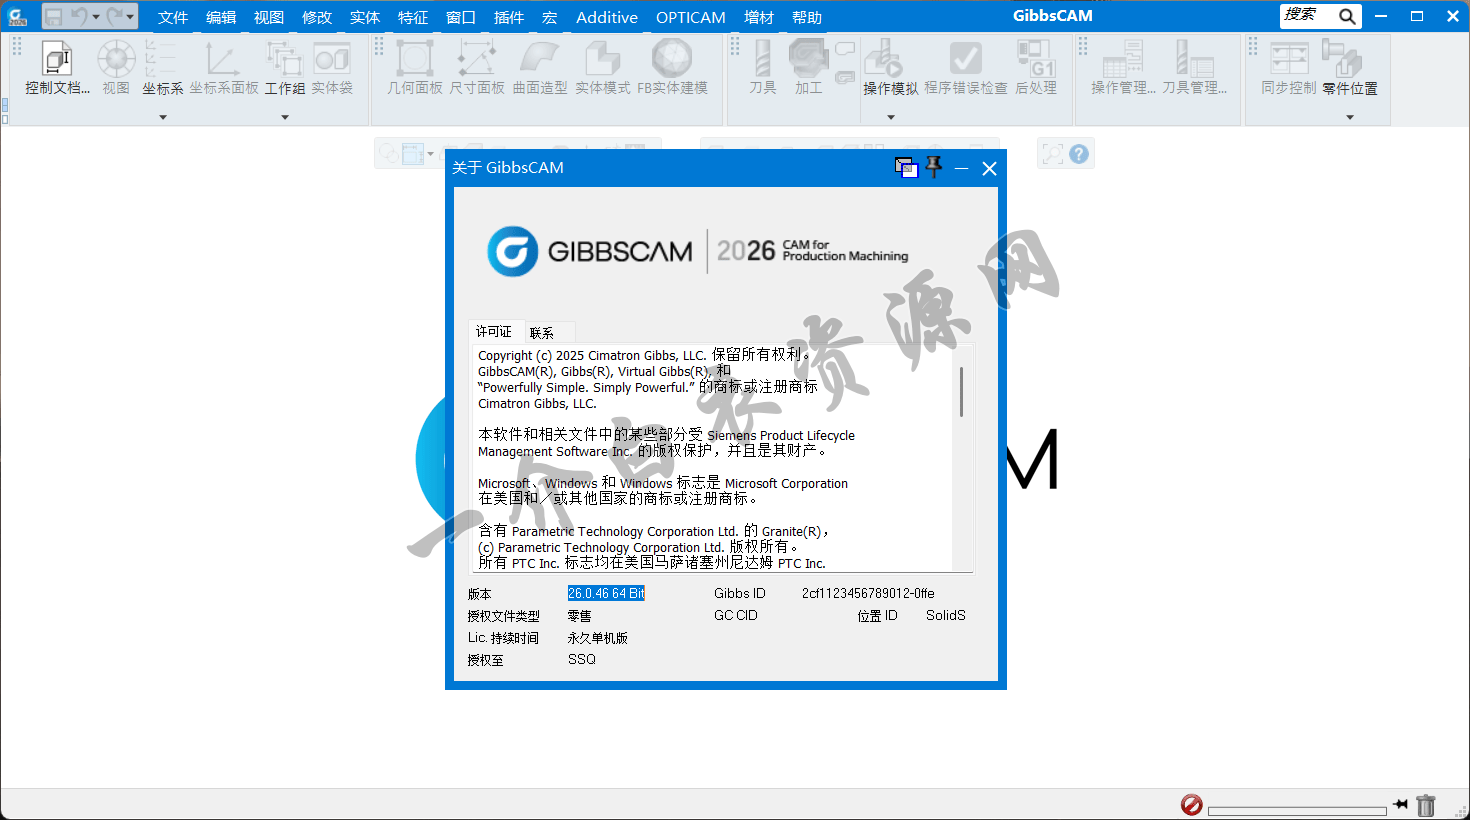Click the trash can icon in status bar
This screenshot has width=1470, height=820.
coord(1426,805)
